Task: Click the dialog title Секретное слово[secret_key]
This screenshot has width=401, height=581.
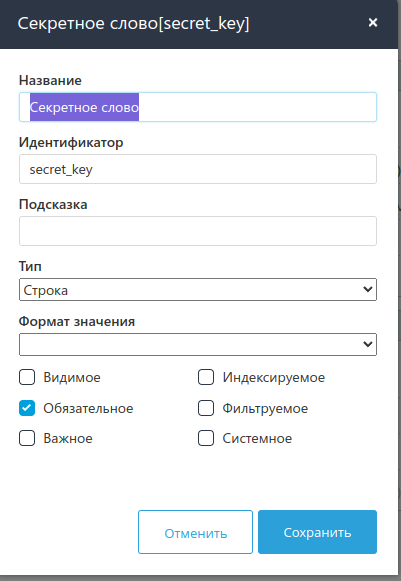Action: point(133,24)
